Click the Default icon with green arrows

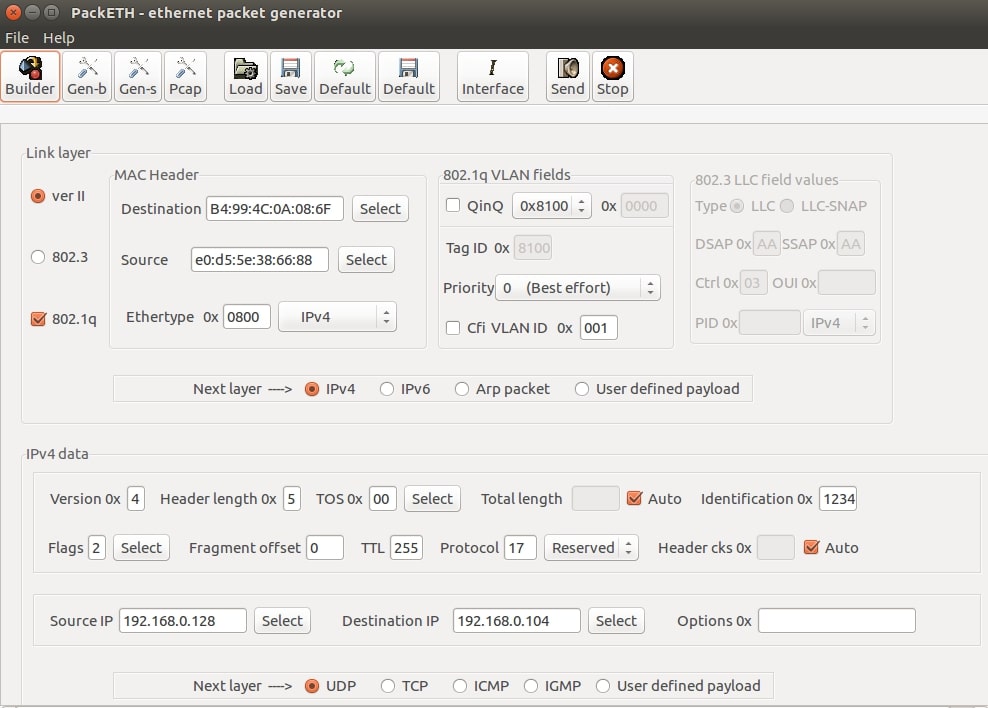click(345, 76)
